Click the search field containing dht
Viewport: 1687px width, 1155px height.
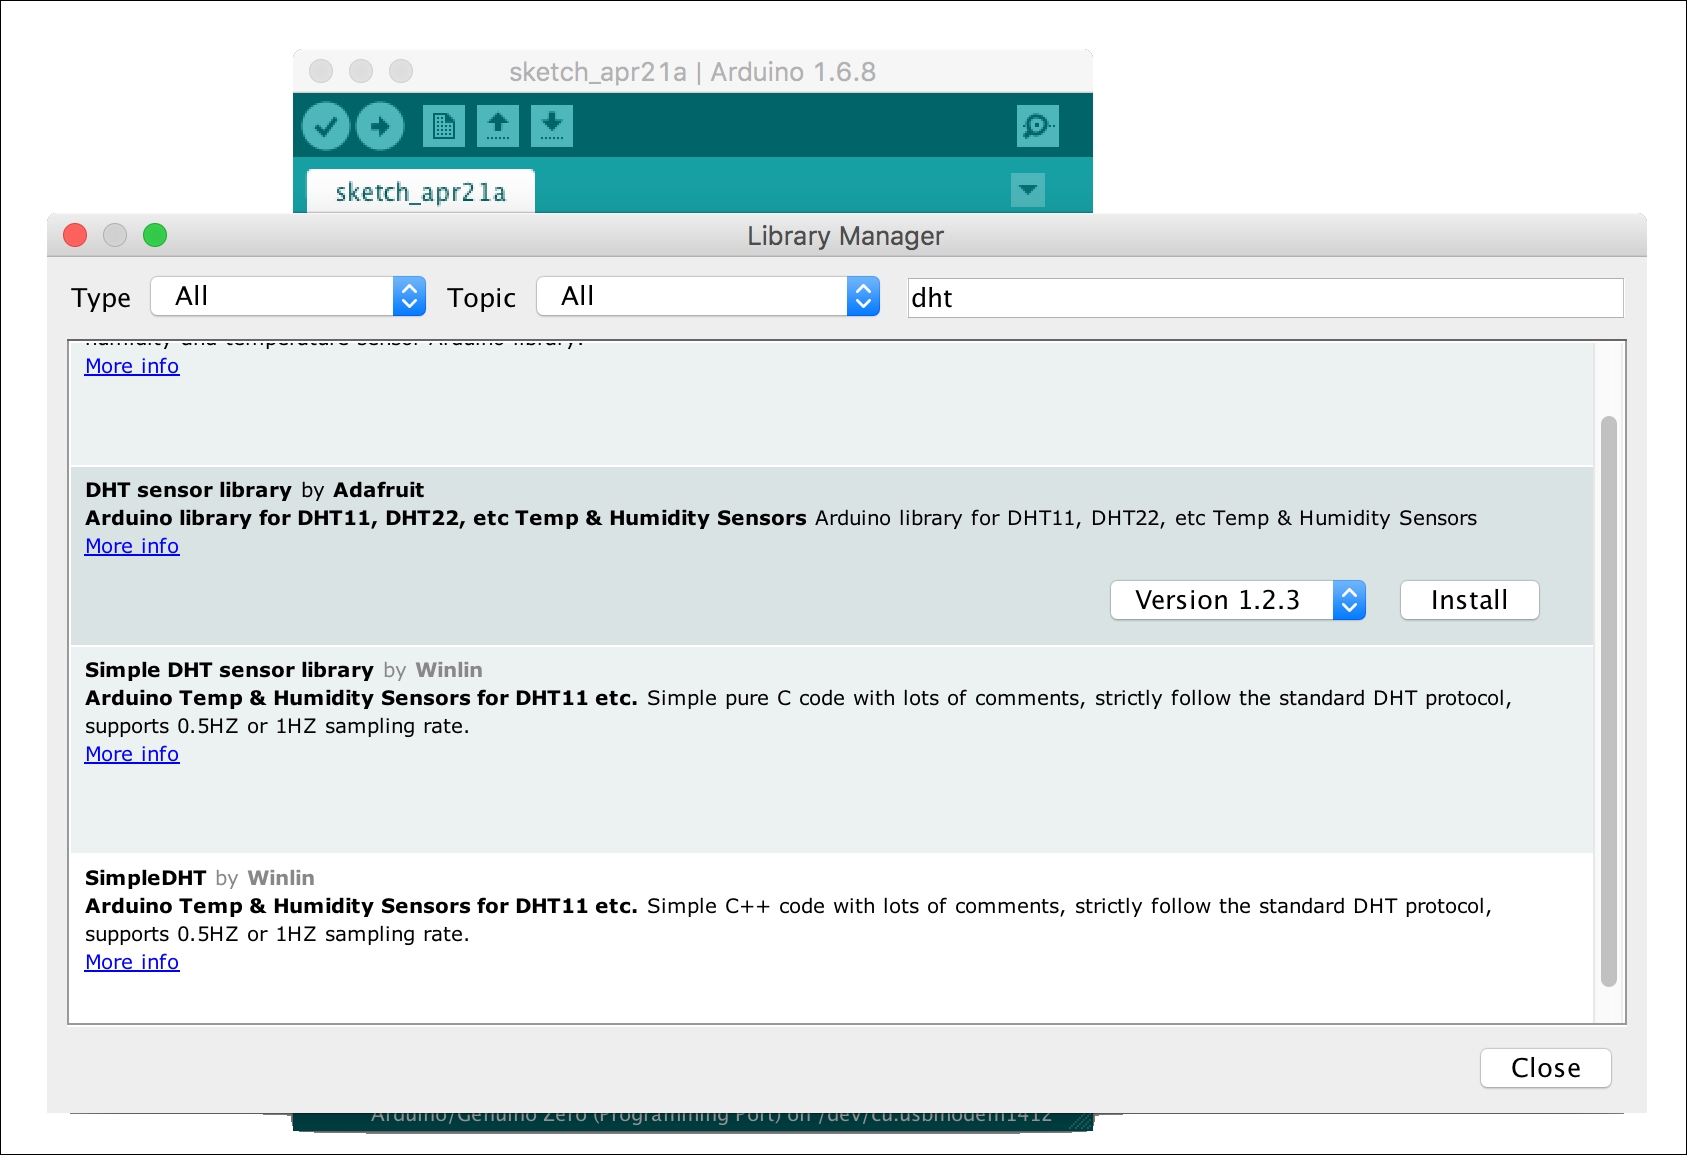[x=1265, y=298]
